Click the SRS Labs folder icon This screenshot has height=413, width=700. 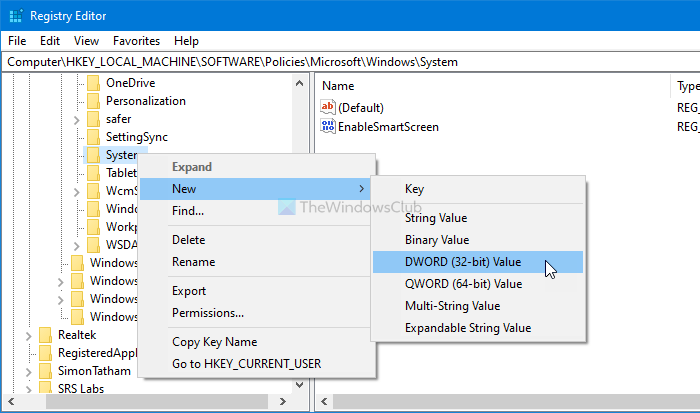46,388
